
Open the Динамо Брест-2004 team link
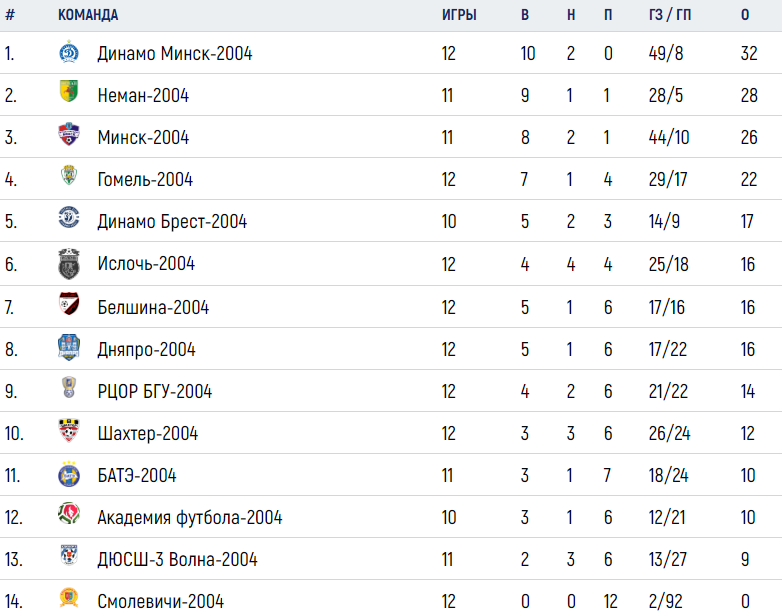[172, 221]
